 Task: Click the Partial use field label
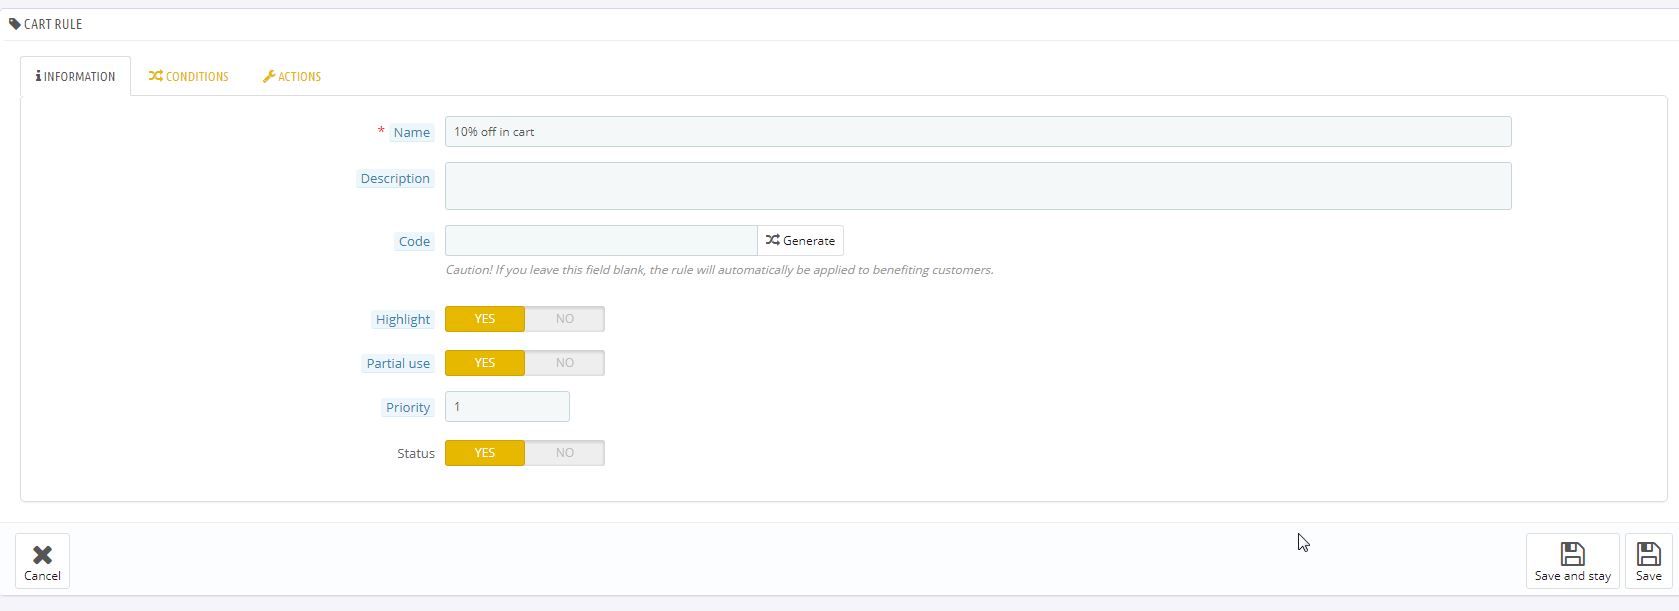coord(398,364)
